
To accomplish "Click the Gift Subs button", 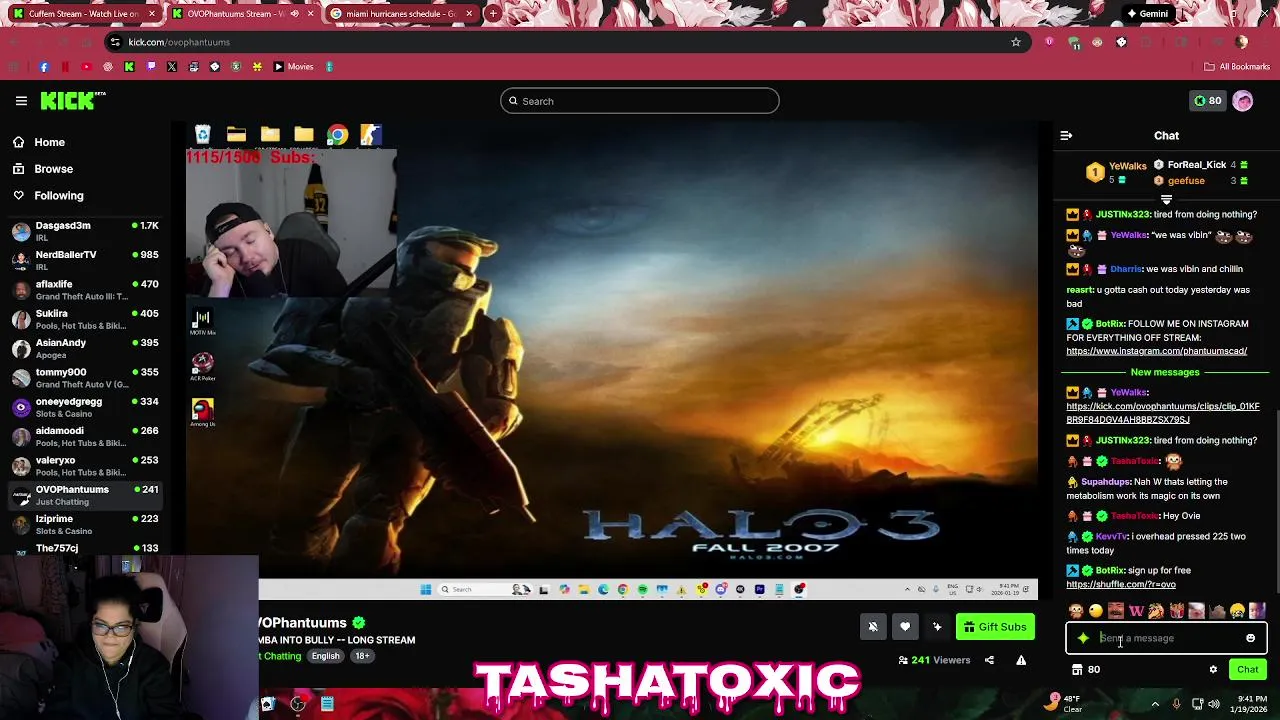I will coord(995,627).
